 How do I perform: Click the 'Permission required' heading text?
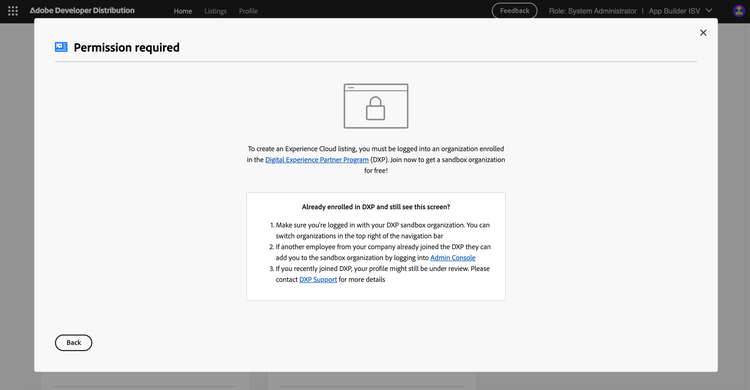click(127, 47)
